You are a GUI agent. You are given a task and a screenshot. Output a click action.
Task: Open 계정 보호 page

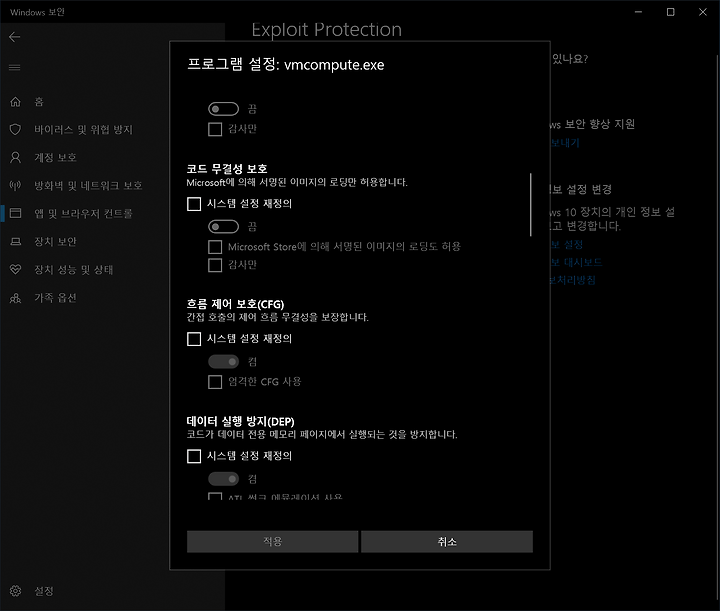[56, 157]
